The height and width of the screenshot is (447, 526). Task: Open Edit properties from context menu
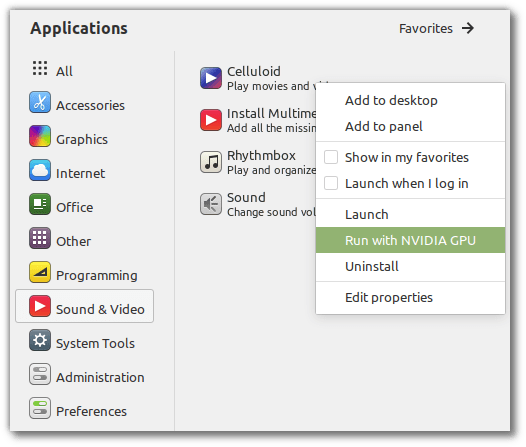[x=410, y=297]
